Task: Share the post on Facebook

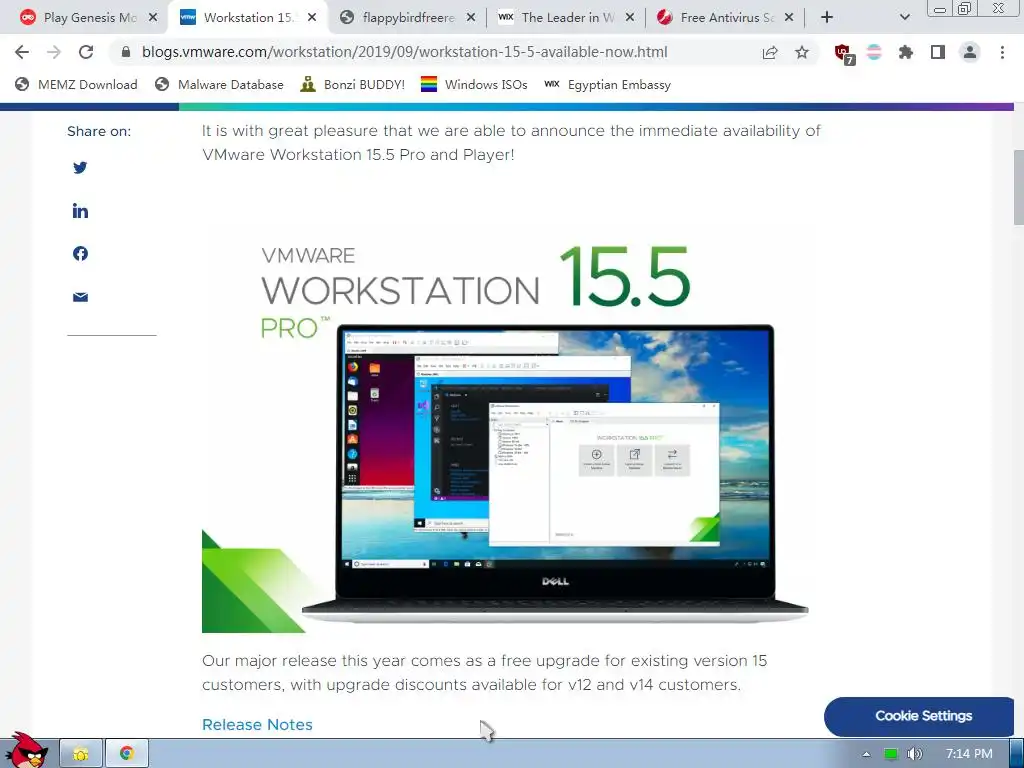Action: (x=80, y=253)
